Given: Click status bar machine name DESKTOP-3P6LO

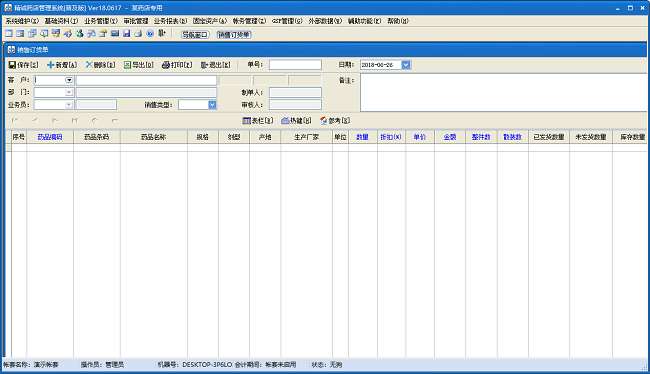Looking at the screenshot, I should (207, 365).
